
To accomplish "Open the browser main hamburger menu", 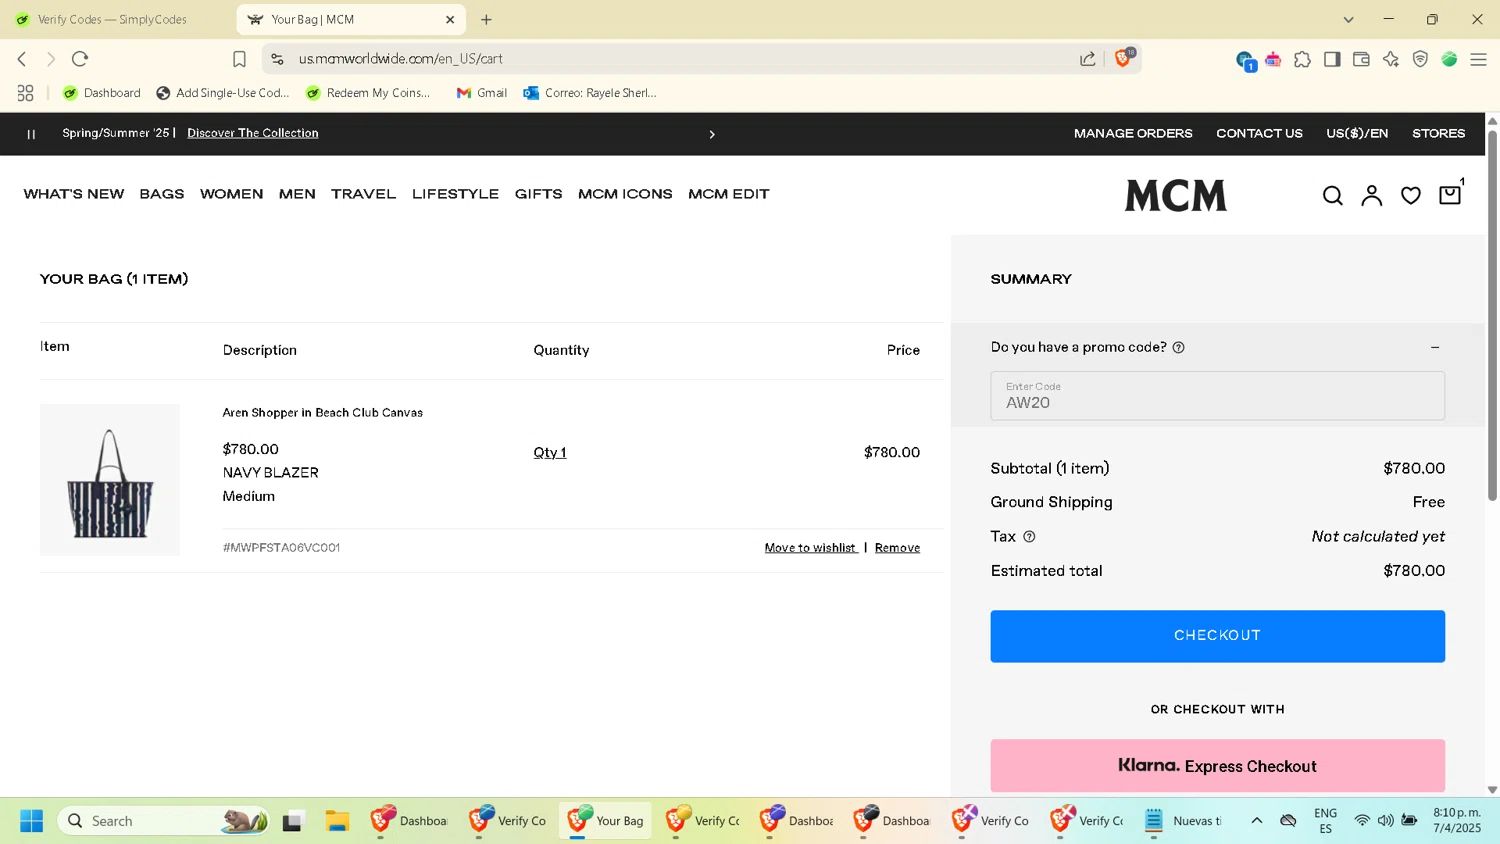I will (1478, 60).
